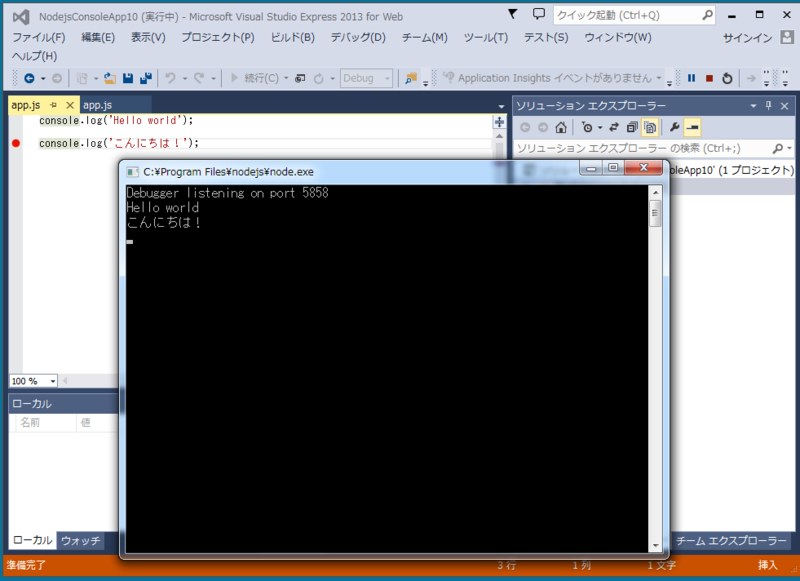This screenshot has height=581, width=800.
Task: Click the pending changes filter clock icon
Action: 587,127
